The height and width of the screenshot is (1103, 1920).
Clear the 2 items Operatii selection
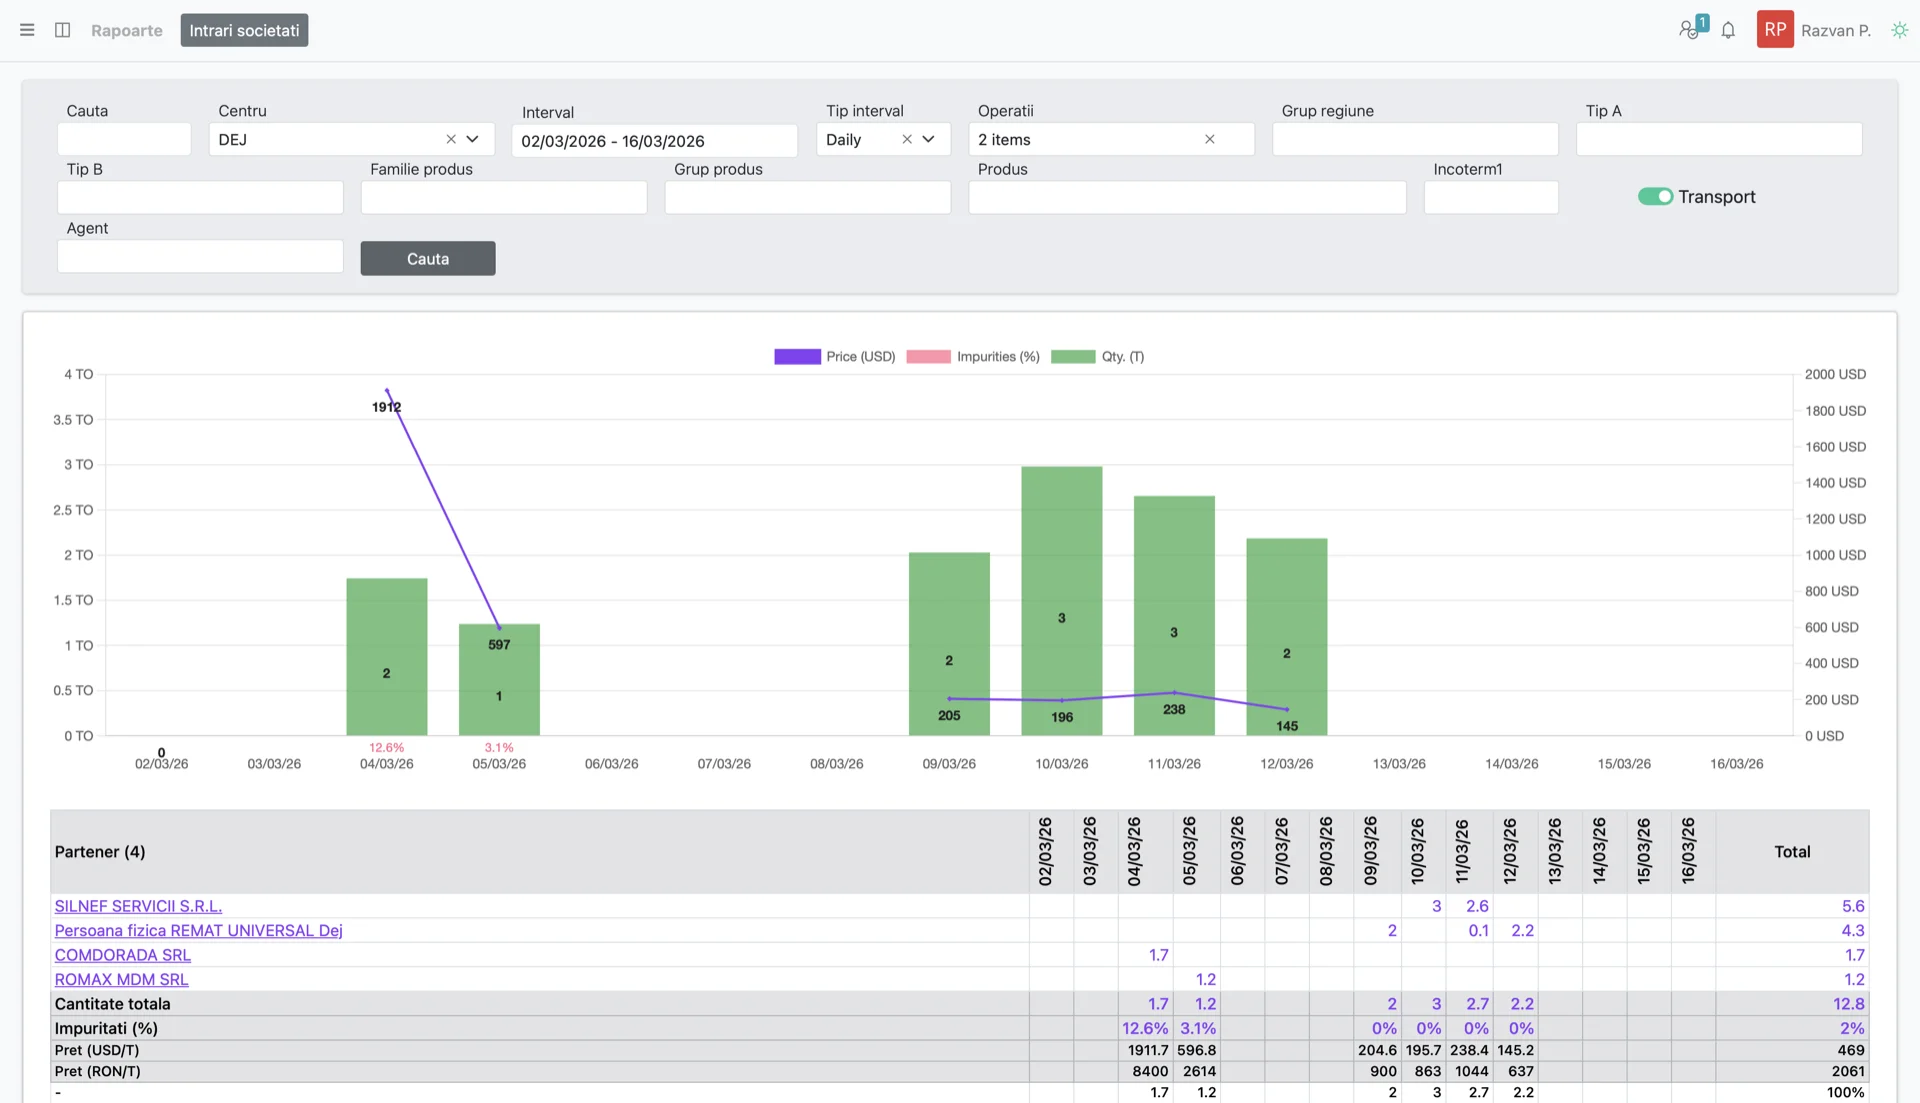1210,139
